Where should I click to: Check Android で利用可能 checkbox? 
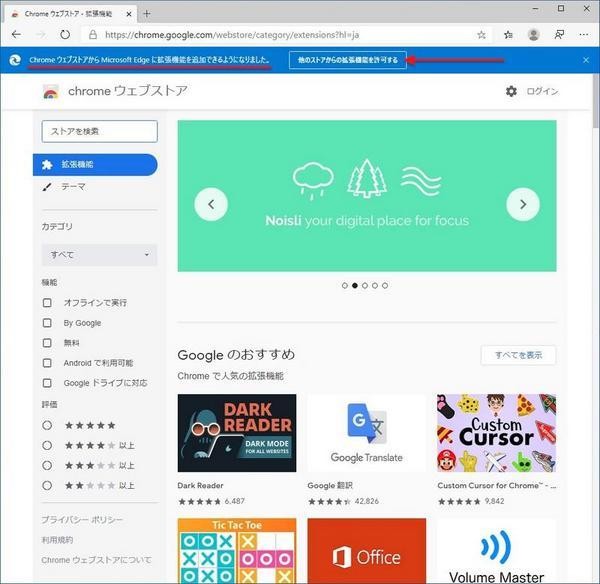[x=47, y=363]
